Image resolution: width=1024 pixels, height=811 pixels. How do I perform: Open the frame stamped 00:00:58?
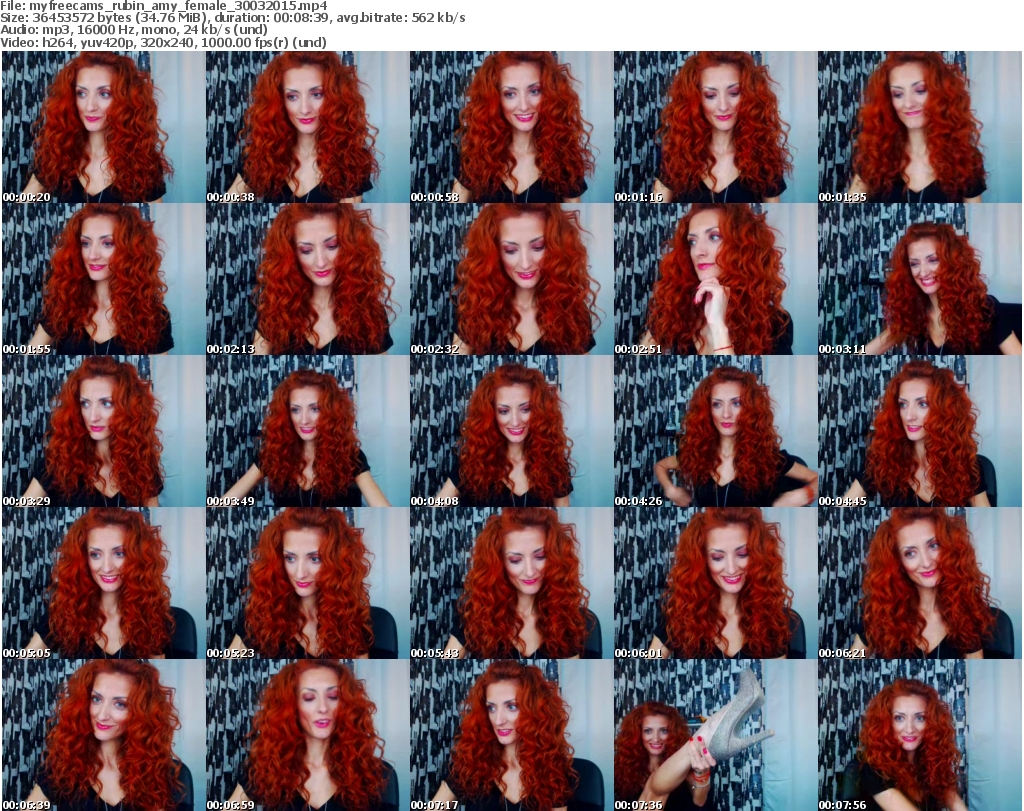tap(511, 127)
